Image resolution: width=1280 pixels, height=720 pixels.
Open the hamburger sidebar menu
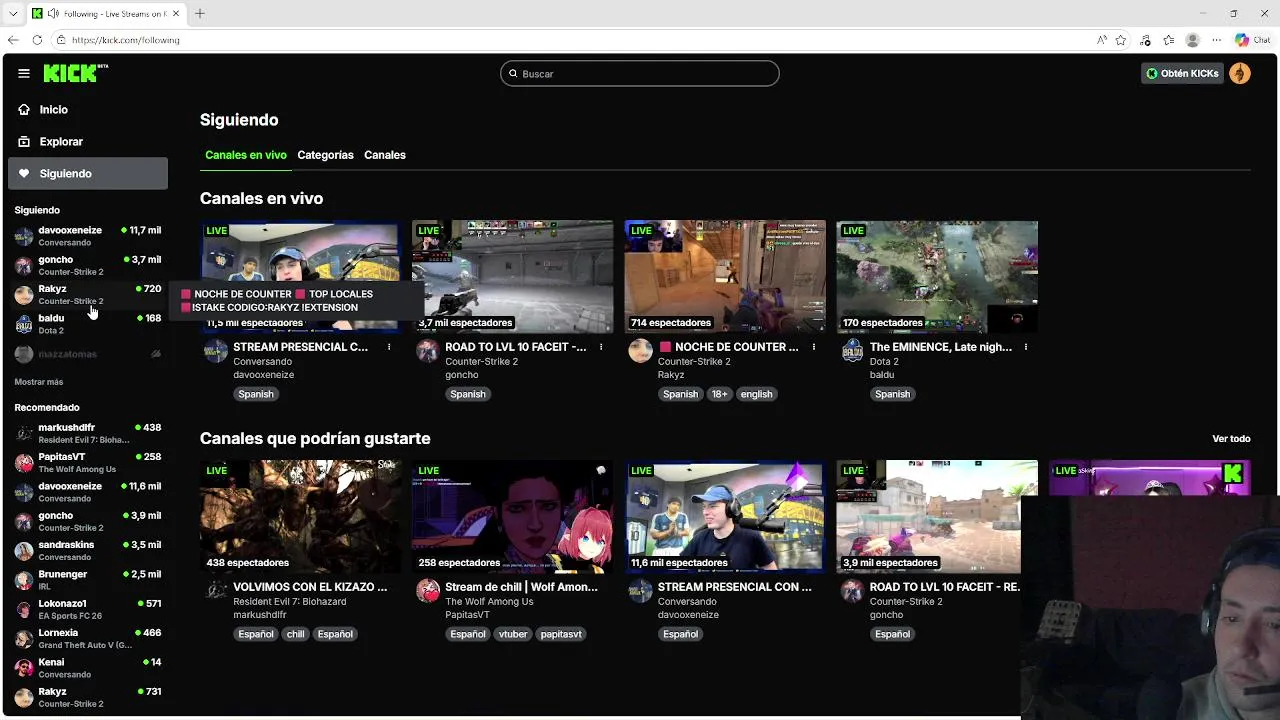(24, 73)
